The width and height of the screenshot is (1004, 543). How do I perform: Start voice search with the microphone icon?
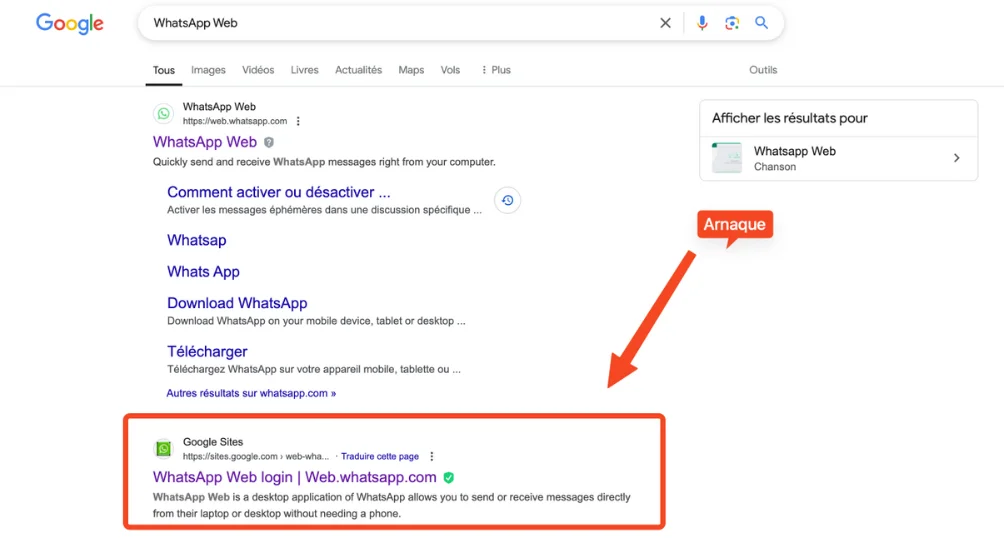702,23
